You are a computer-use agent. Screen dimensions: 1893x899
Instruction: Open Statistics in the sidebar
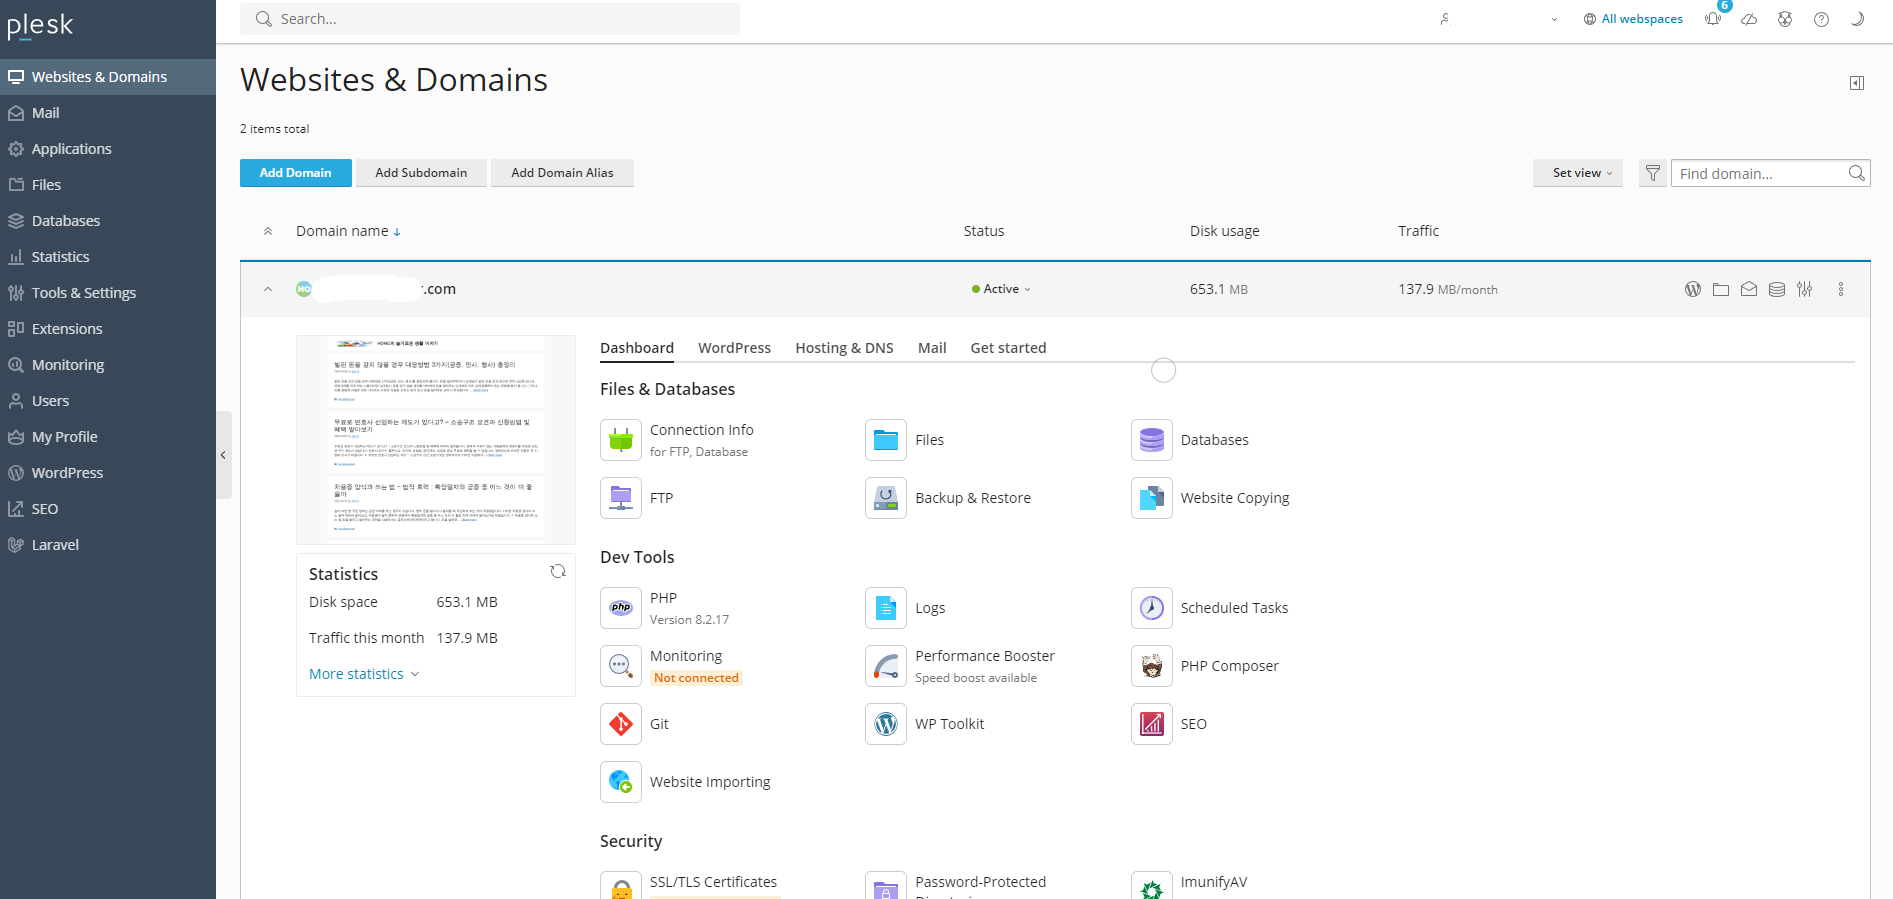coord(108,257)
